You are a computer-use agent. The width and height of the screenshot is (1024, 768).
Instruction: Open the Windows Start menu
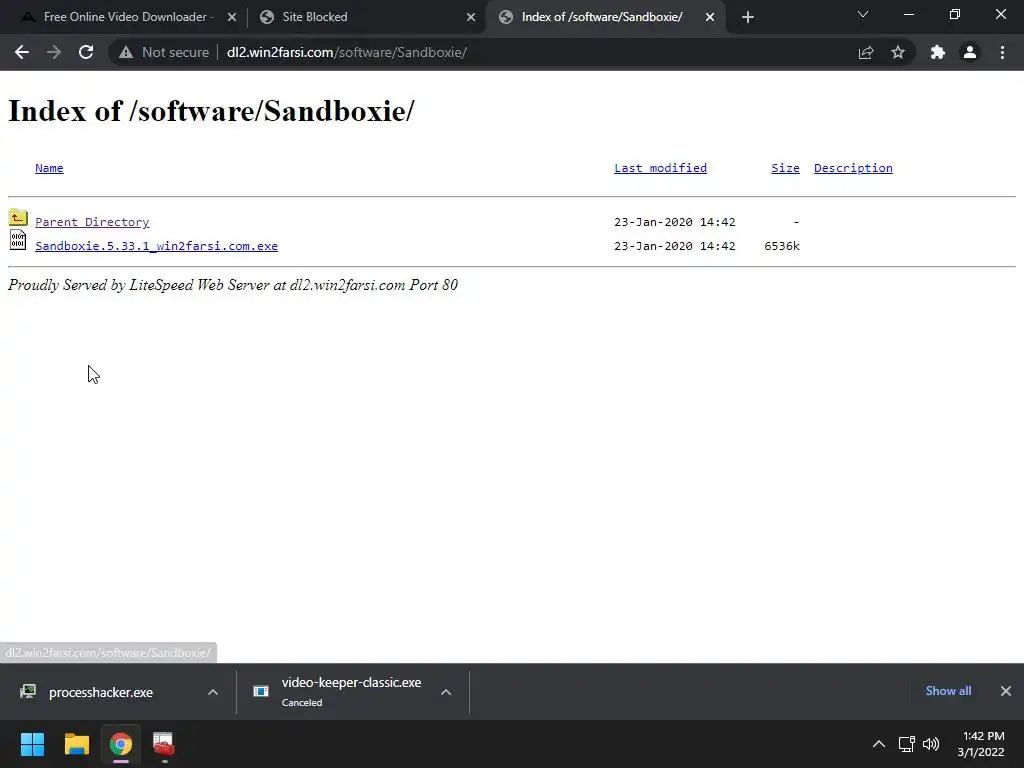tap(32, 744)
